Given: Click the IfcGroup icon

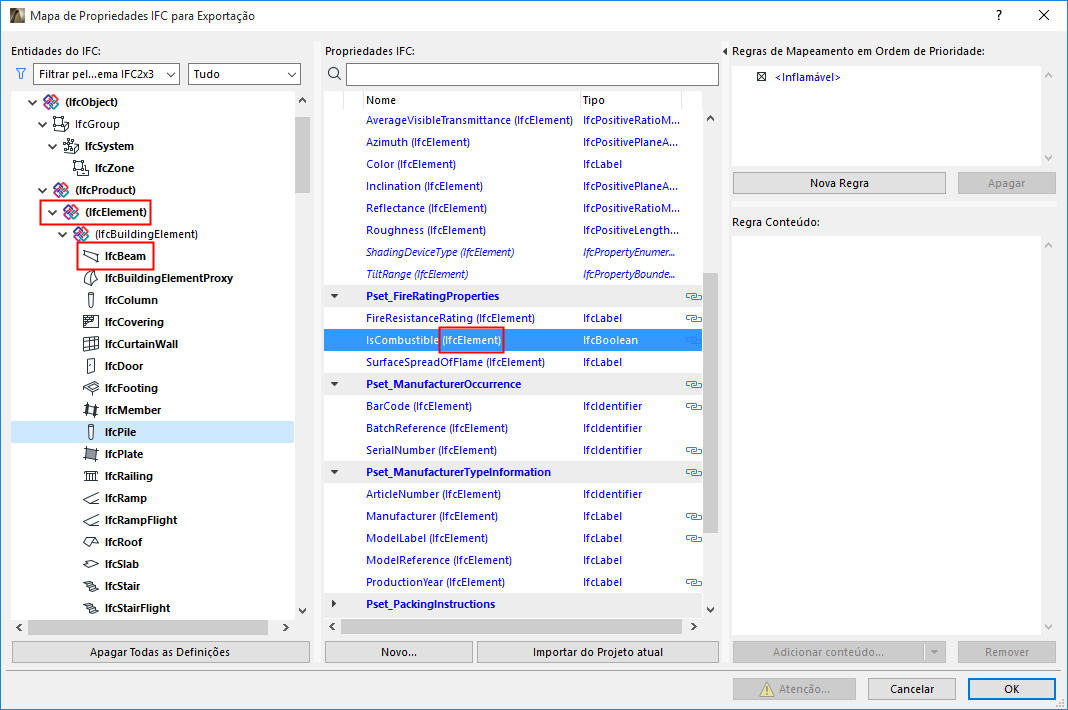Looking at the screenshot, I should point(61,123).
